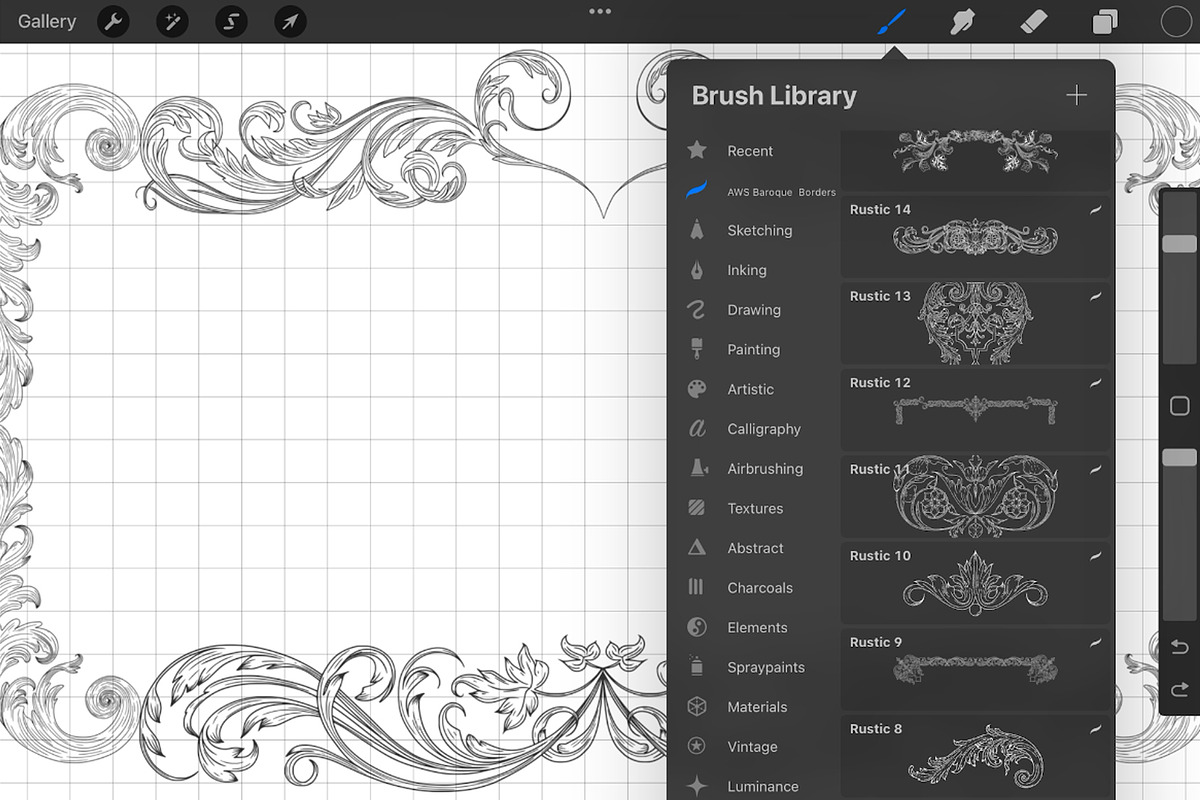Select the Eraser tool
This screenshot has width=1200, height=800.
pyautogui.click(x=1033, y=21)
